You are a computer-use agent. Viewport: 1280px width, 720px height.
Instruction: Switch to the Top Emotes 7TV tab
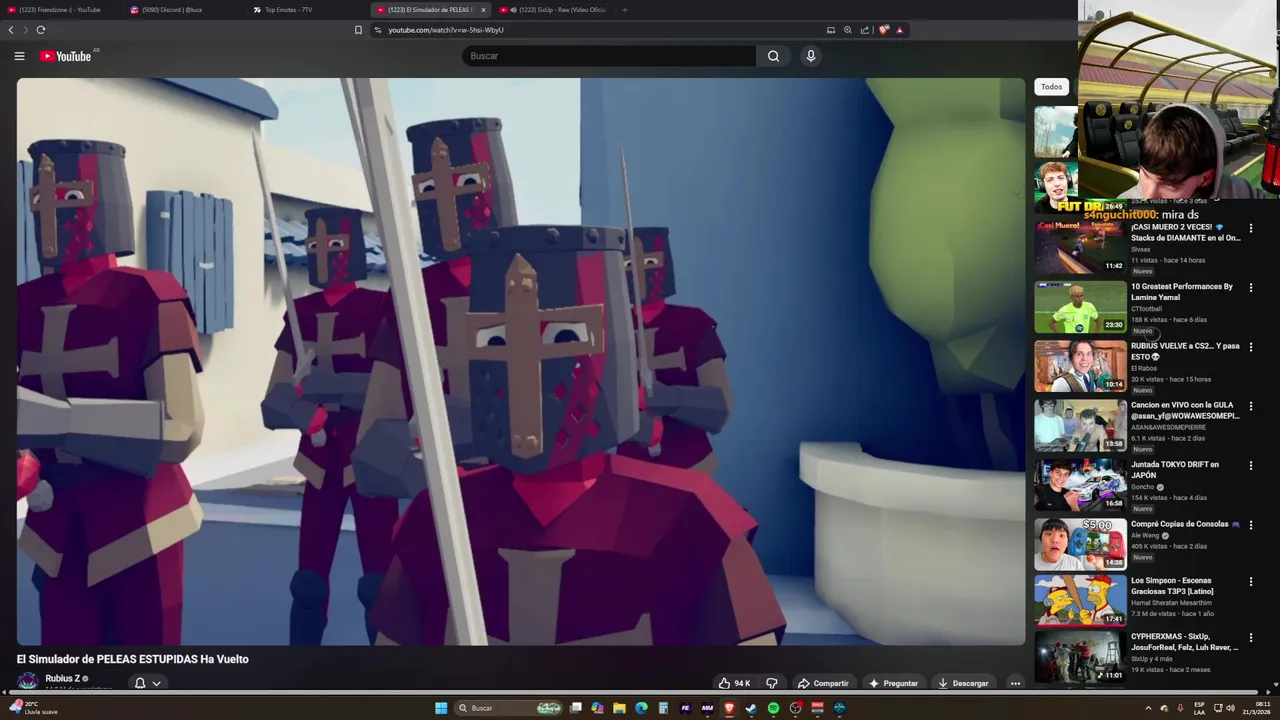(x=308, y=10)
